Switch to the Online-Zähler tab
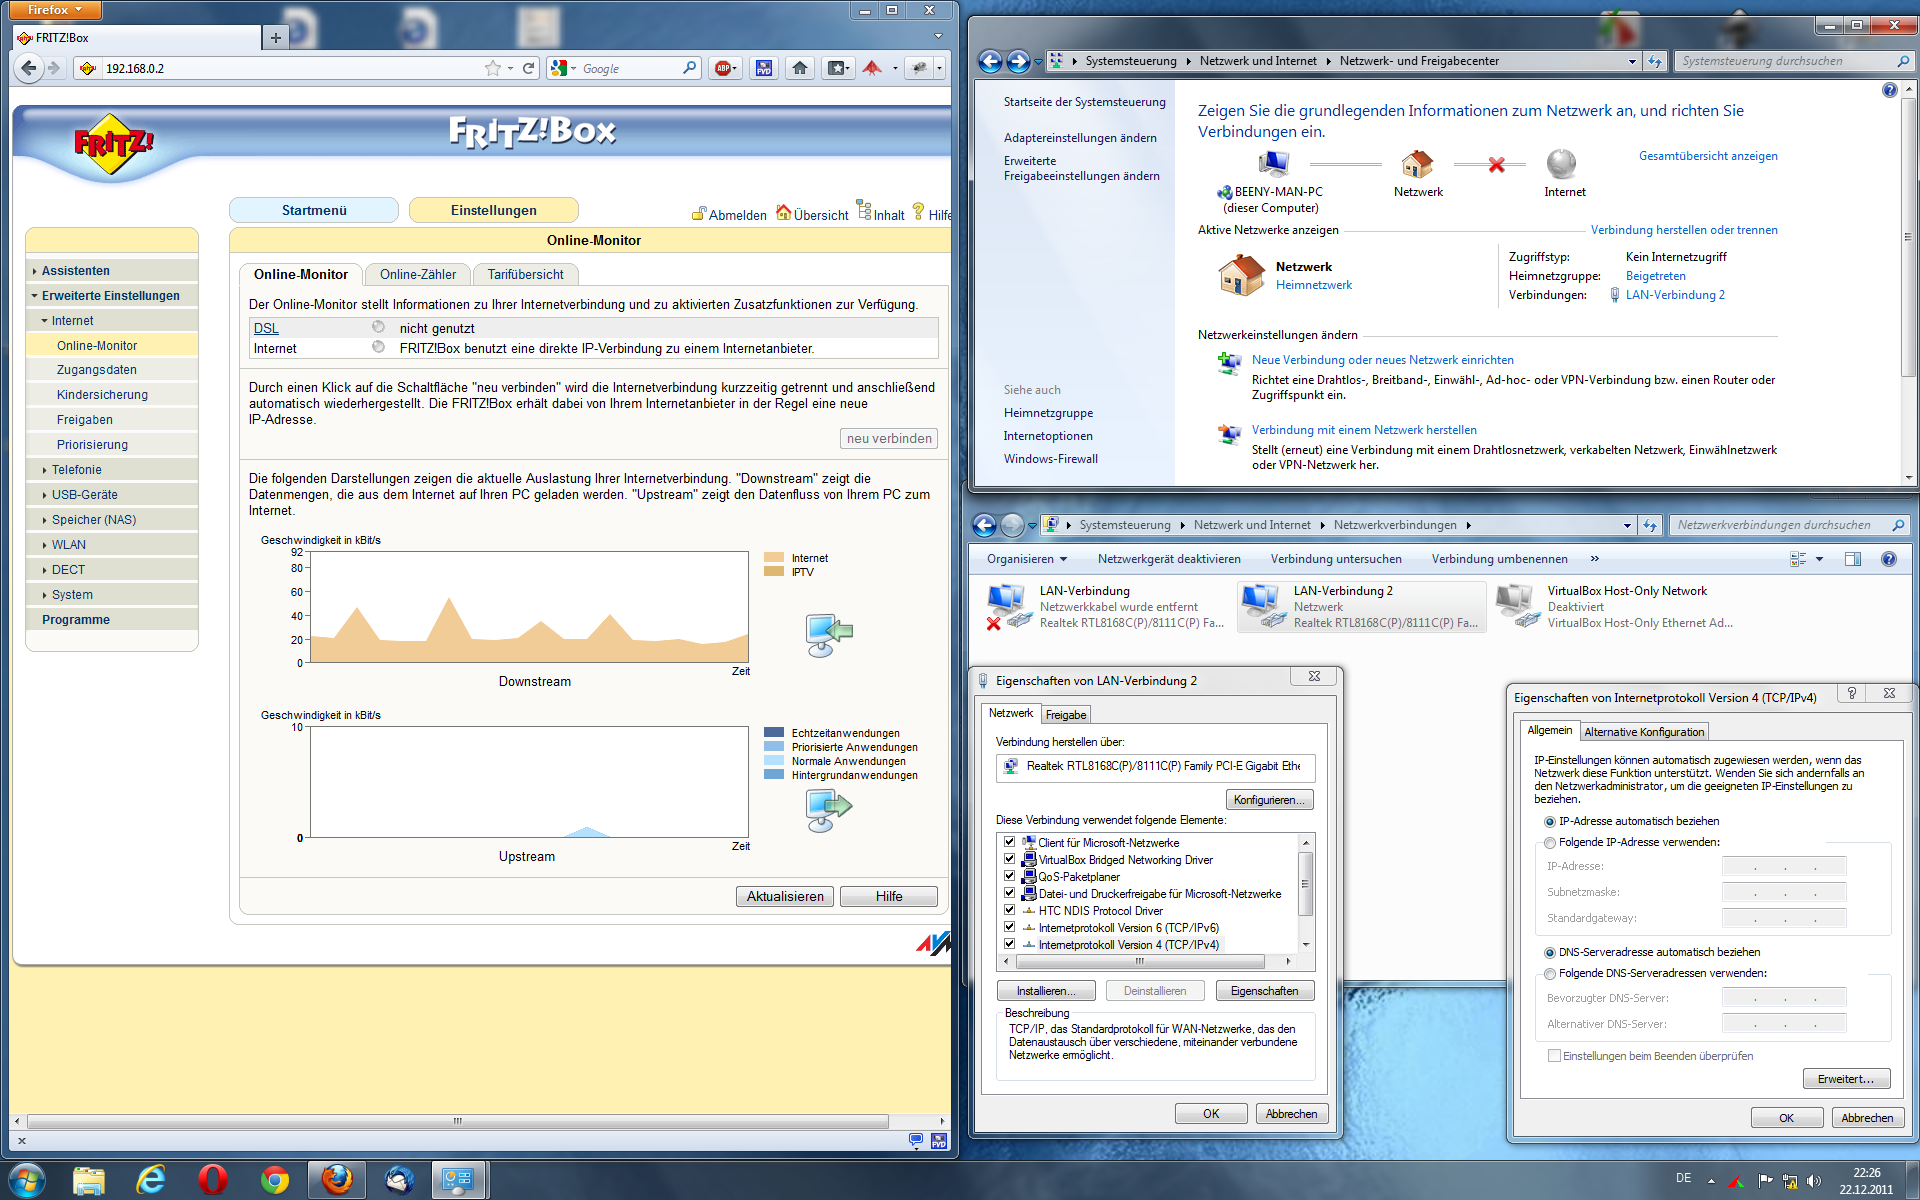1920x1200 pixels. (x=417, y=274)
